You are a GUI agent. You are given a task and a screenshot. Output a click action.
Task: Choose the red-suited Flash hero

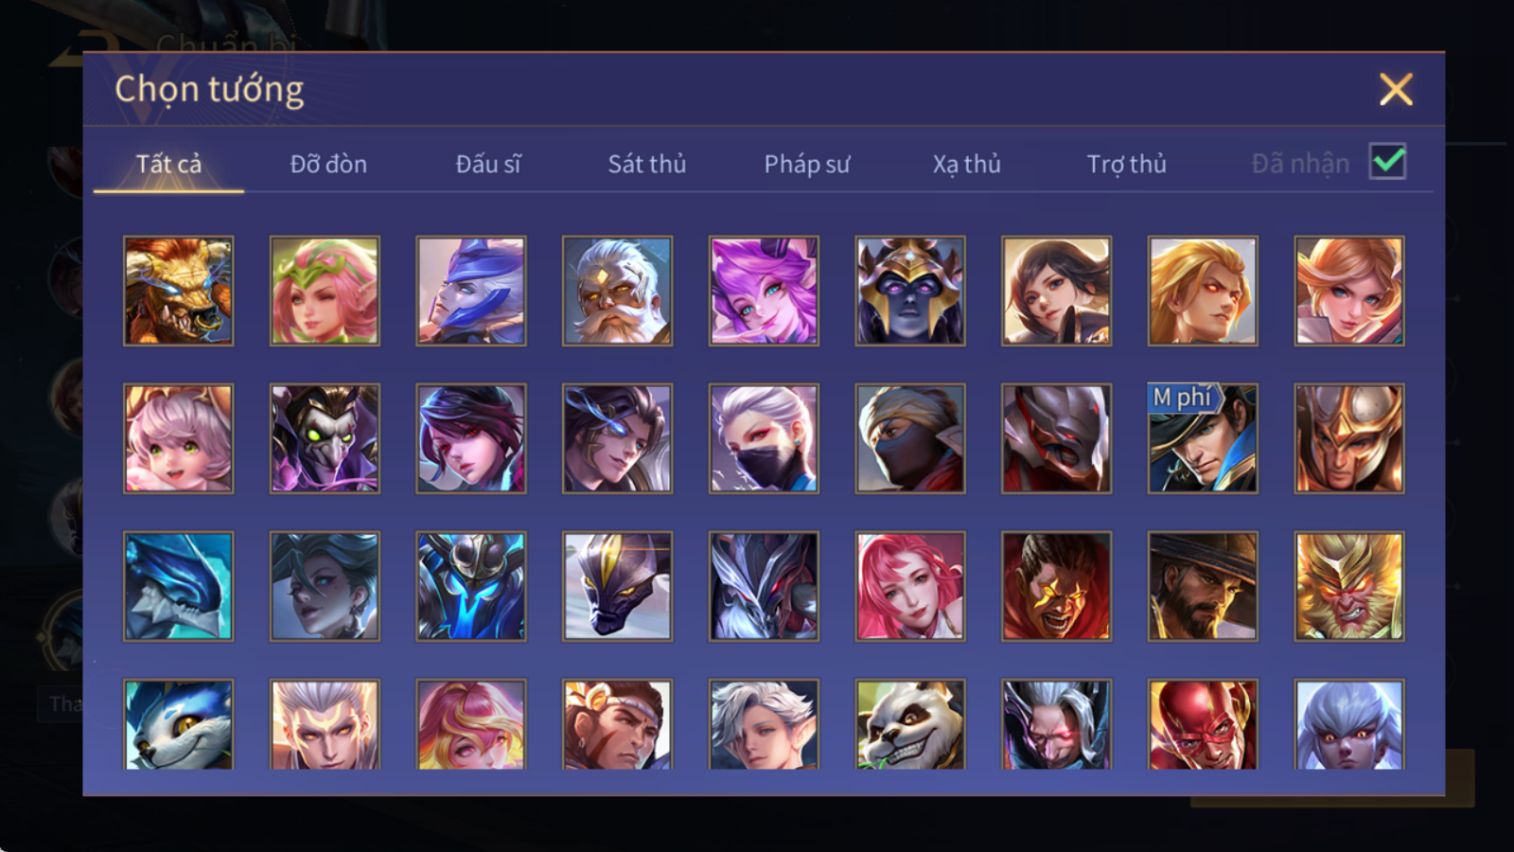1203,724
